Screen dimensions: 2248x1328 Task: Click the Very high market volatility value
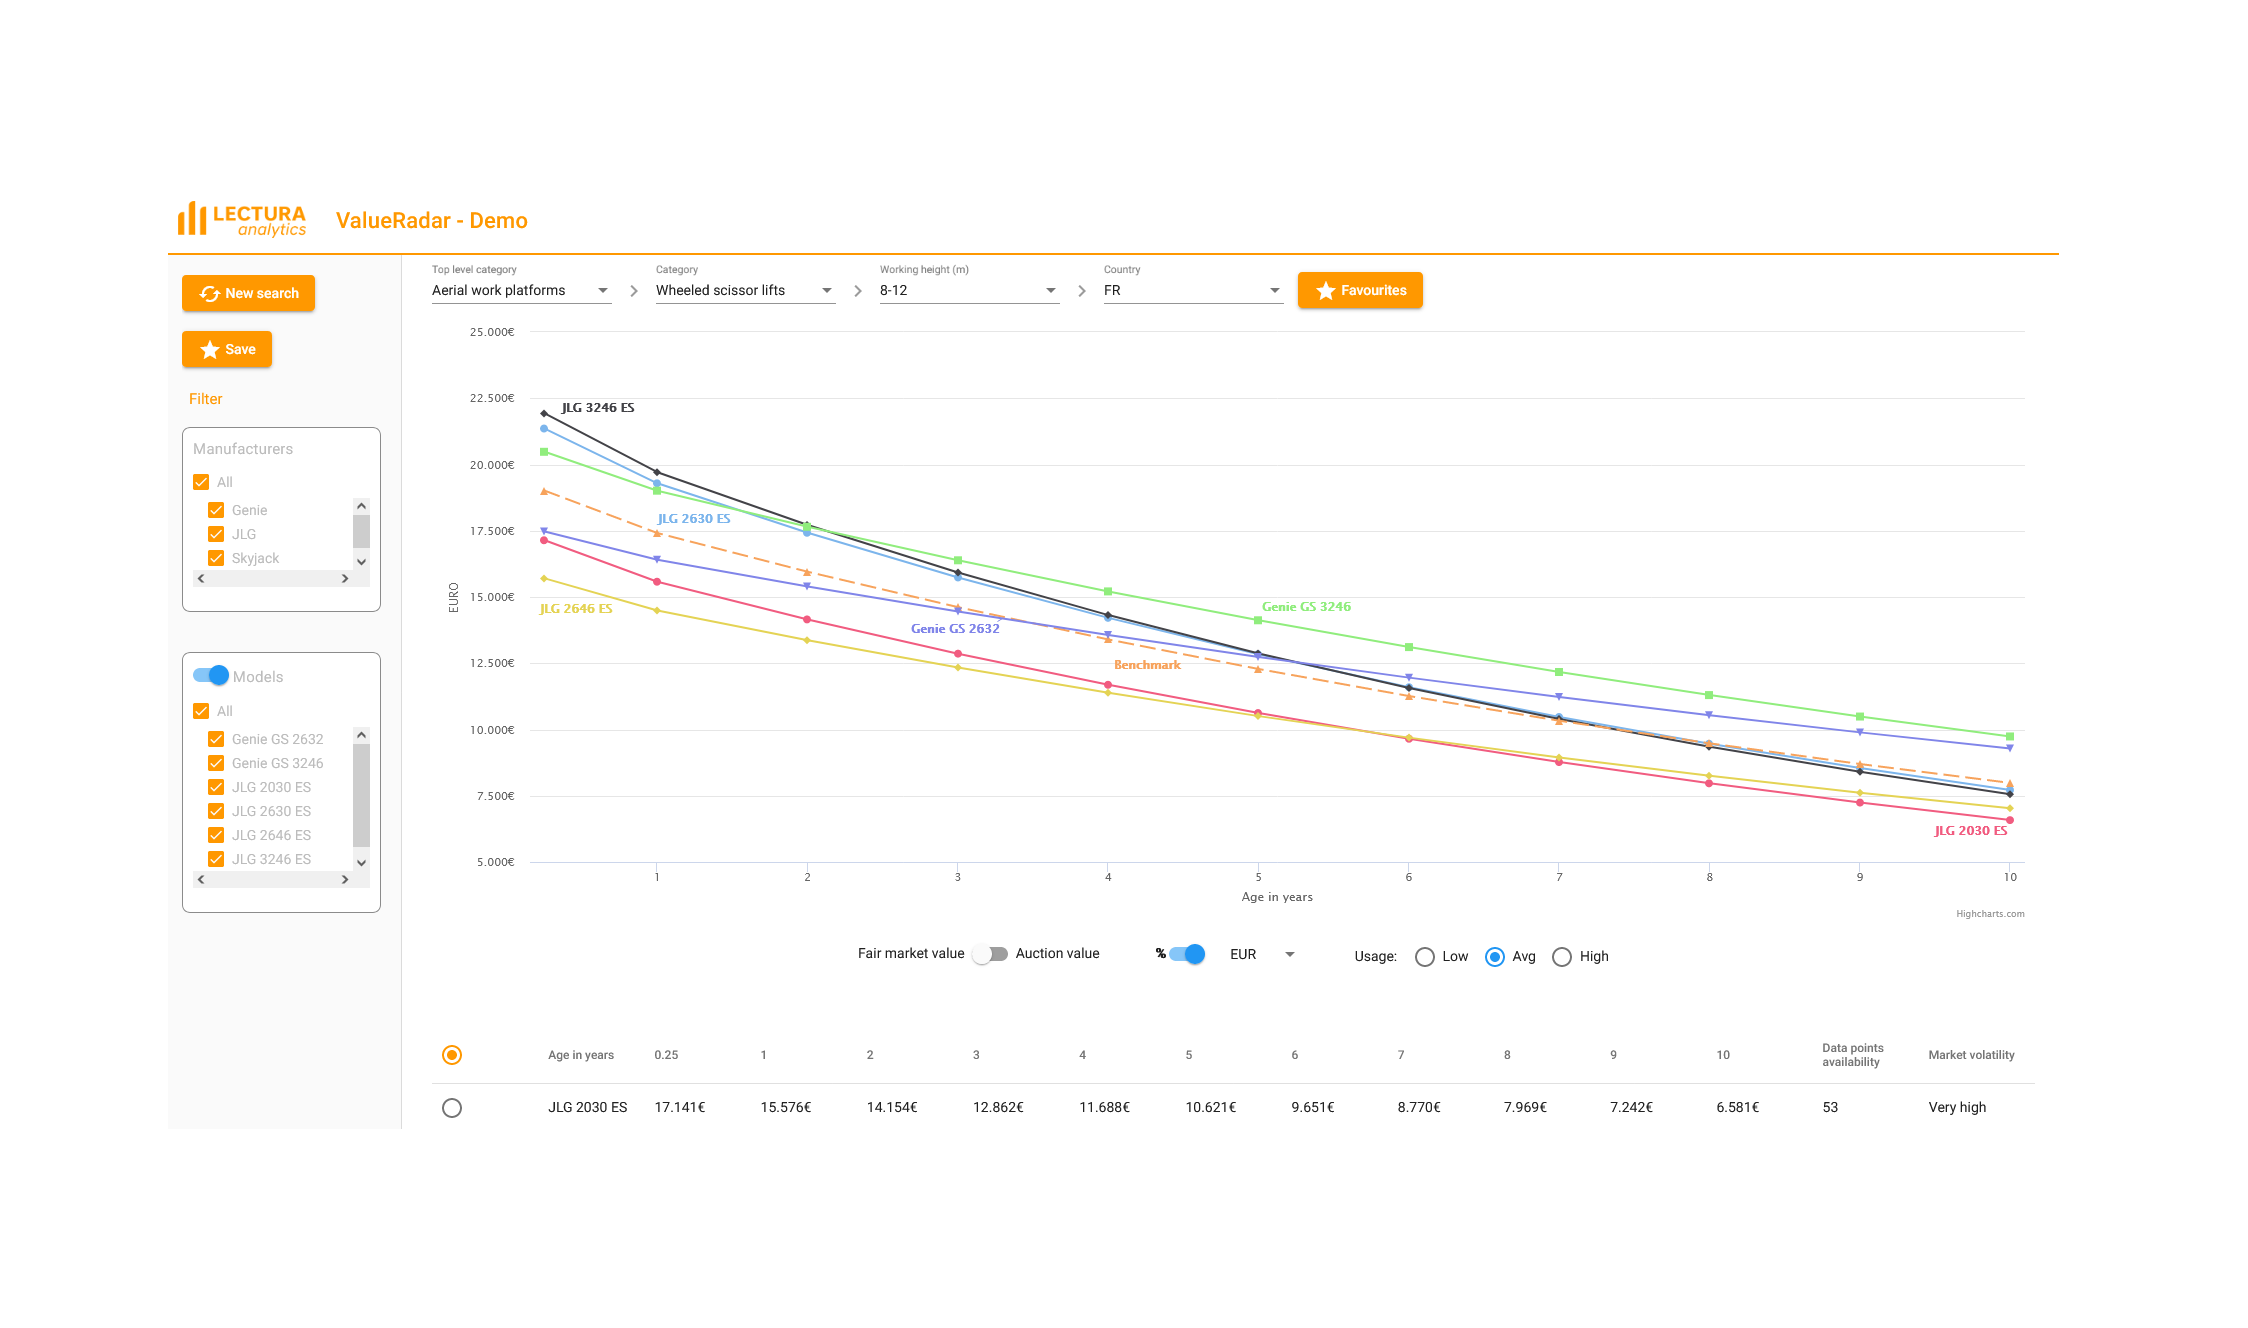1957,1107
